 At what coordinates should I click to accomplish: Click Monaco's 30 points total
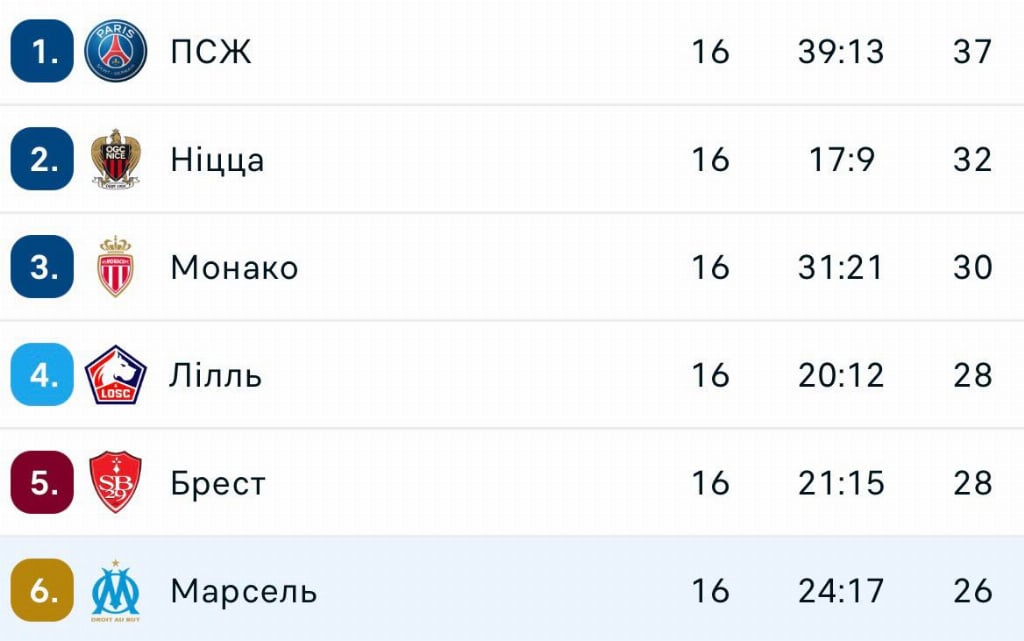point(972,268)
